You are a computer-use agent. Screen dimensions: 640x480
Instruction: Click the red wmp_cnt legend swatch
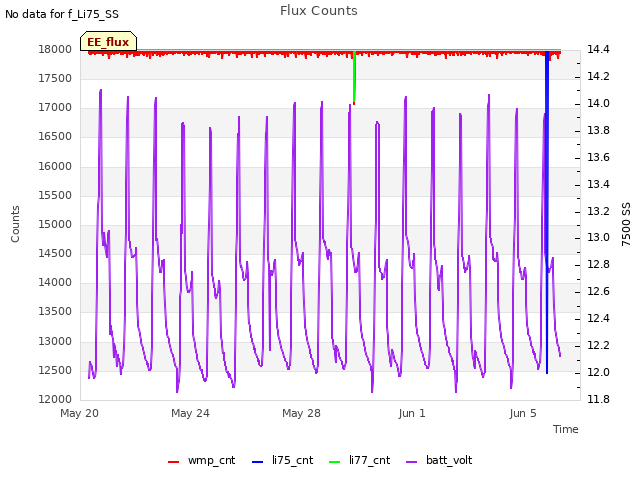click(x=173, y=462)
